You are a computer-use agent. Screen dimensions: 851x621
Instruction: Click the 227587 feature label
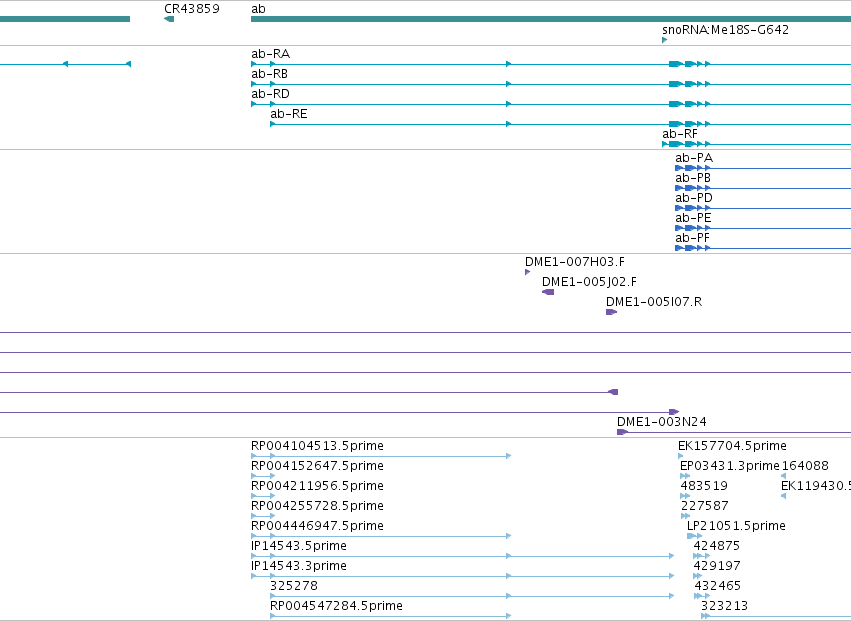coord(704,506)
